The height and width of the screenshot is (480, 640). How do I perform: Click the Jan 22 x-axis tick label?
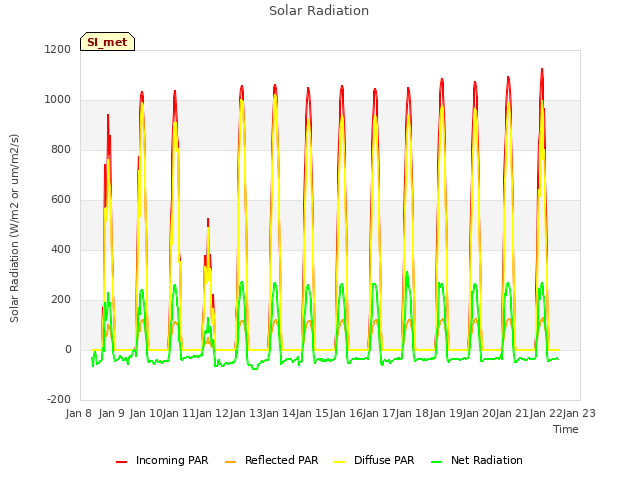click(x=546, y=413)
